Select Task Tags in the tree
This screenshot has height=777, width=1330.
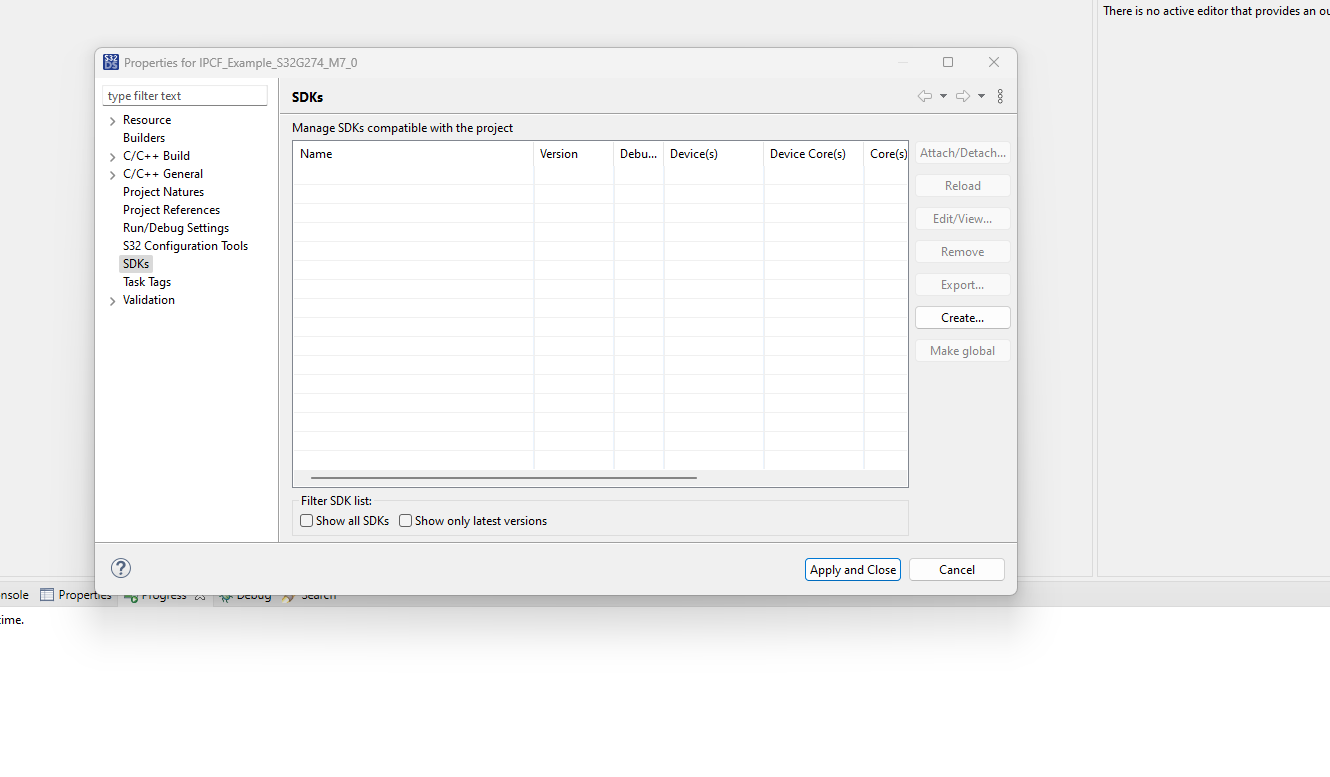click(x=147, y=282)
